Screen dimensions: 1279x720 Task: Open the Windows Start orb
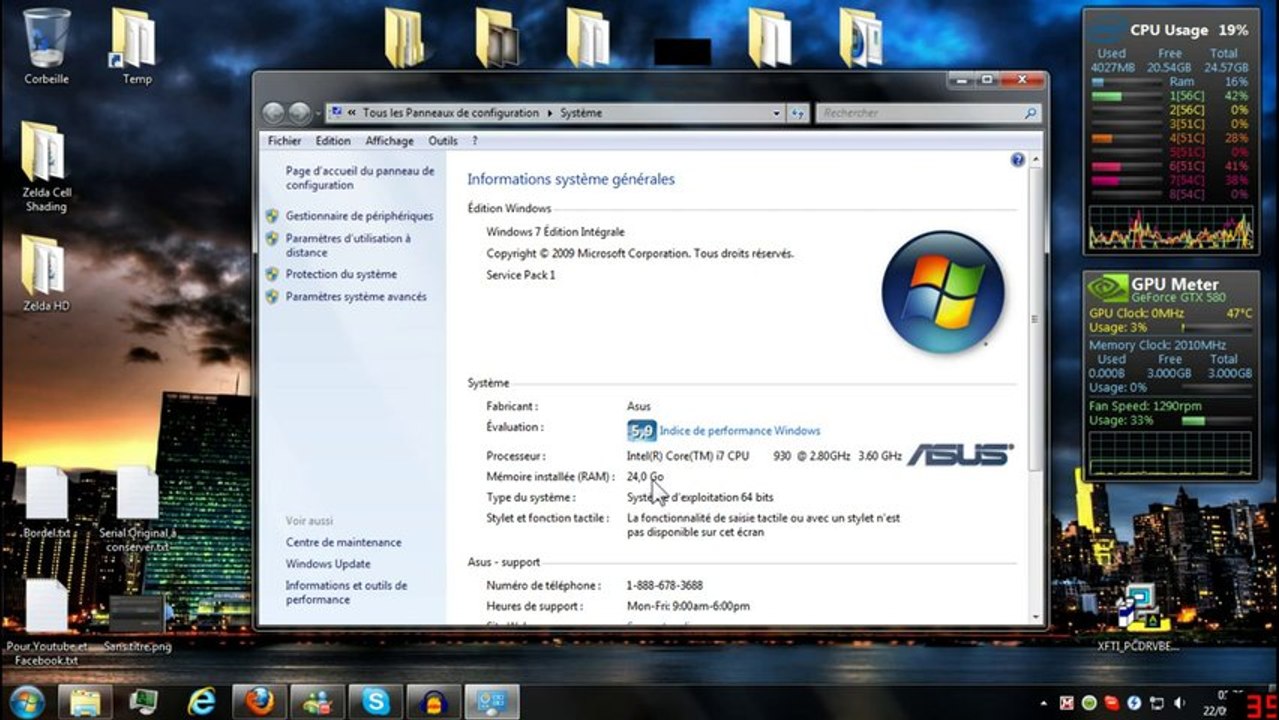point(27,702)
